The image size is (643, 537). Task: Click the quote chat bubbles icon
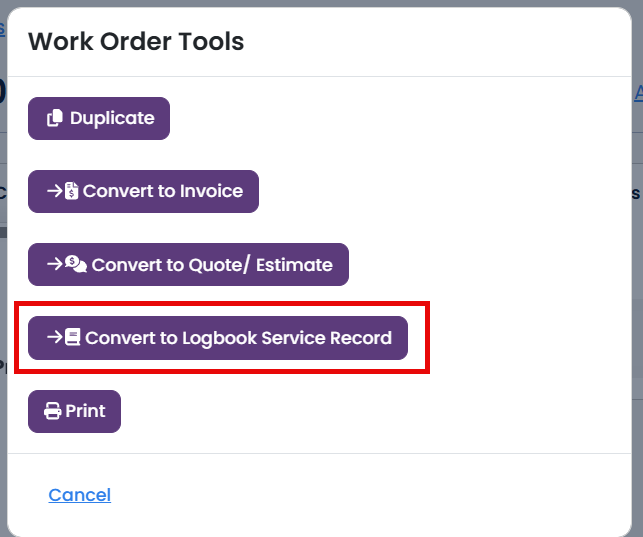click(x=76, y=264)
